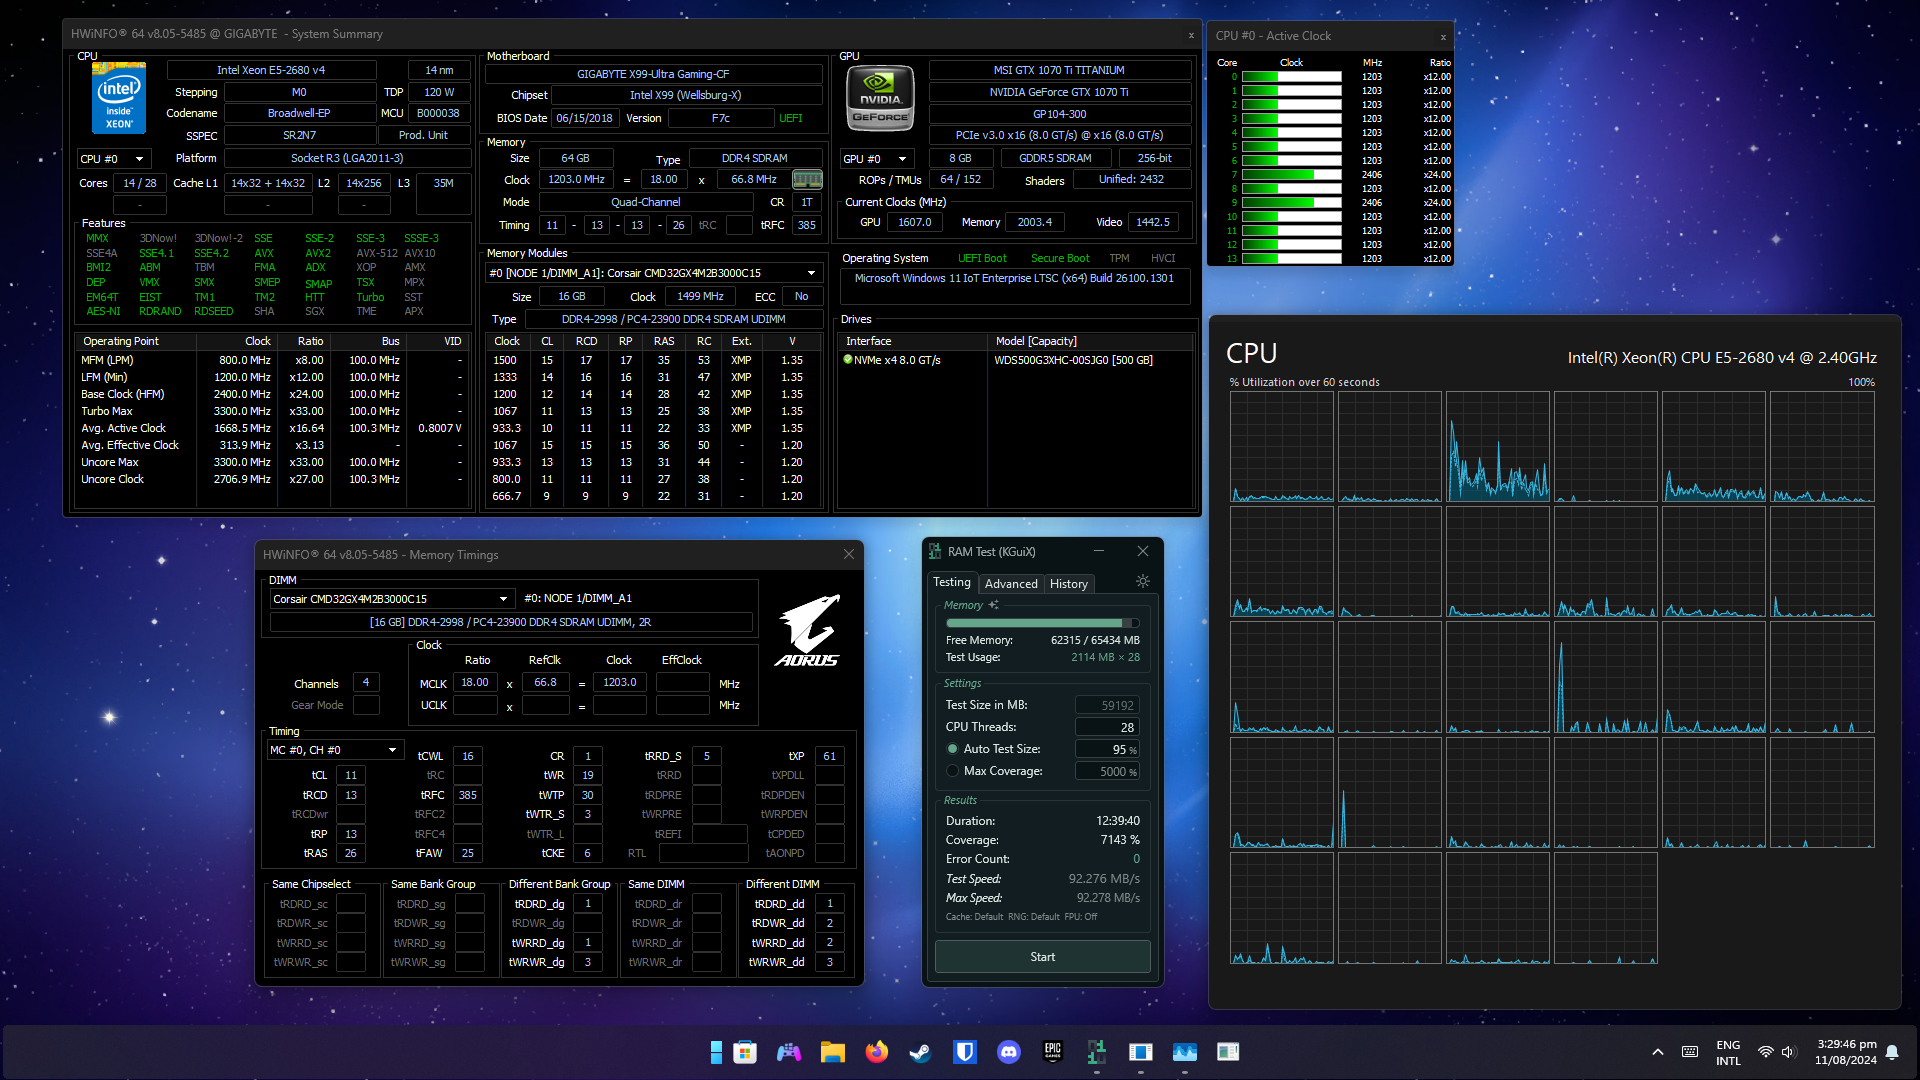1920x1080 pixels.
Task: Click the memory usage progress bar in RAM Test
Action: tap(1043, 623)
